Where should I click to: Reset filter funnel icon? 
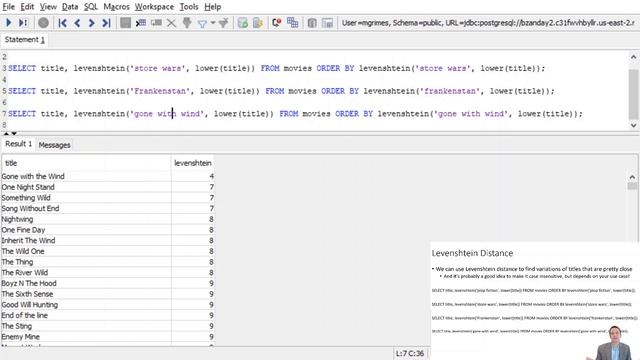coord(223,23)
